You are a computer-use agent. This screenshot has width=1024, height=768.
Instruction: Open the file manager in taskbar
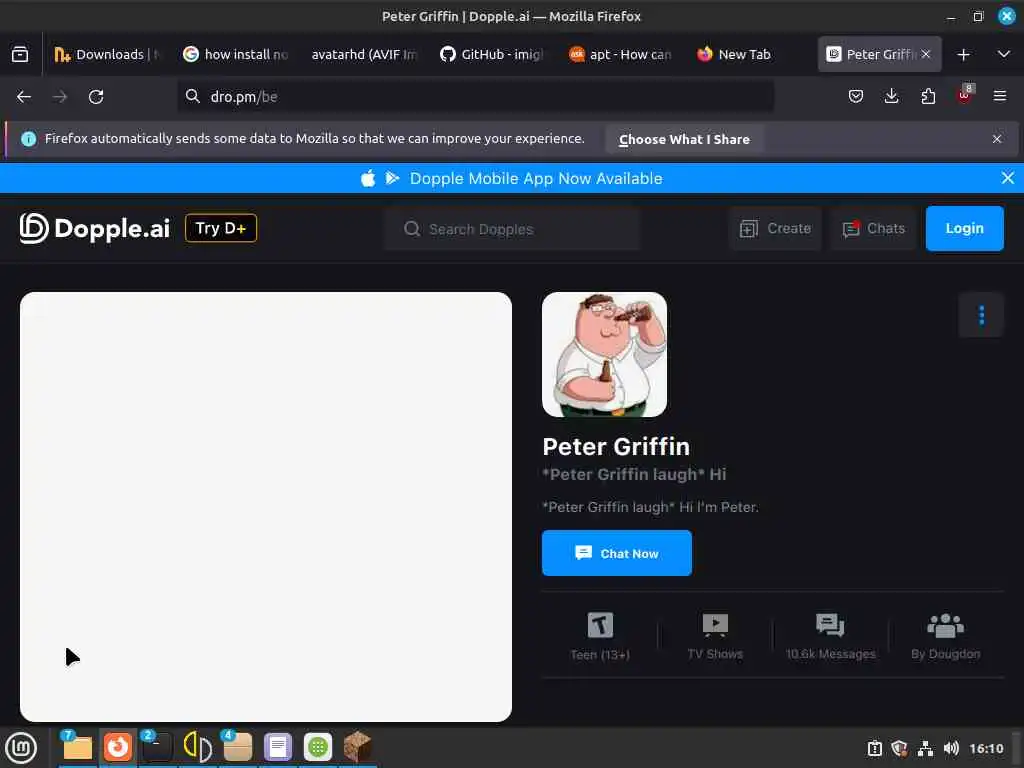pos(77,747)
